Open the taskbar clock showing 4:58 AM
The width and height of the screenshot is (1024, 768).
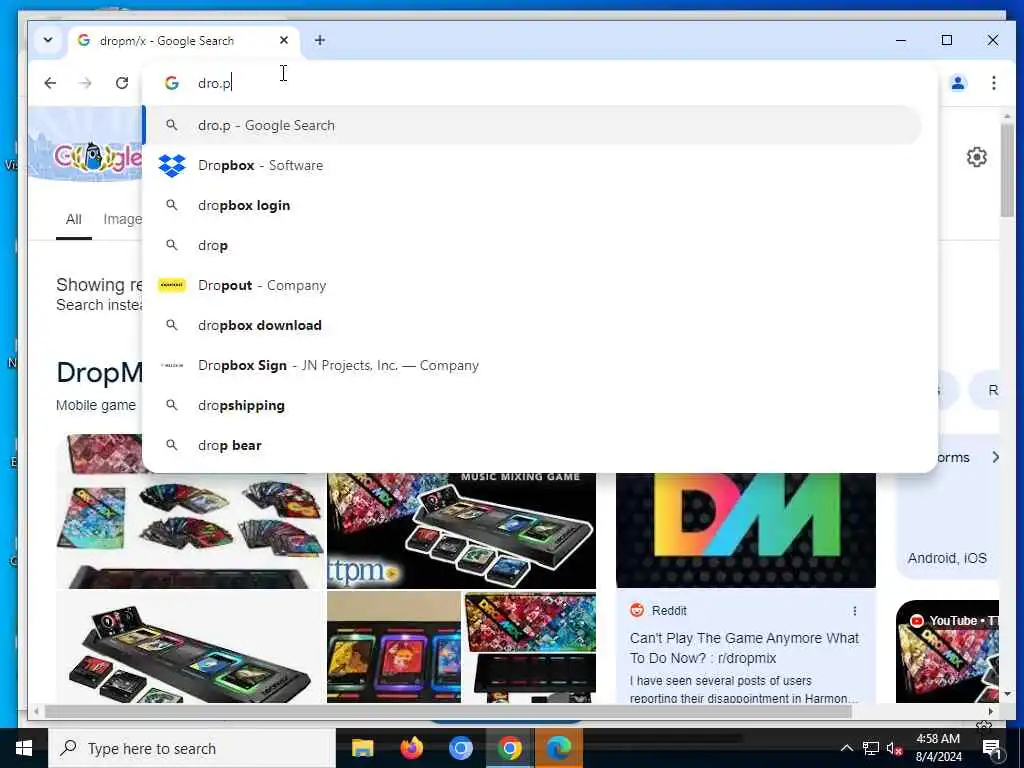(938, 748)
